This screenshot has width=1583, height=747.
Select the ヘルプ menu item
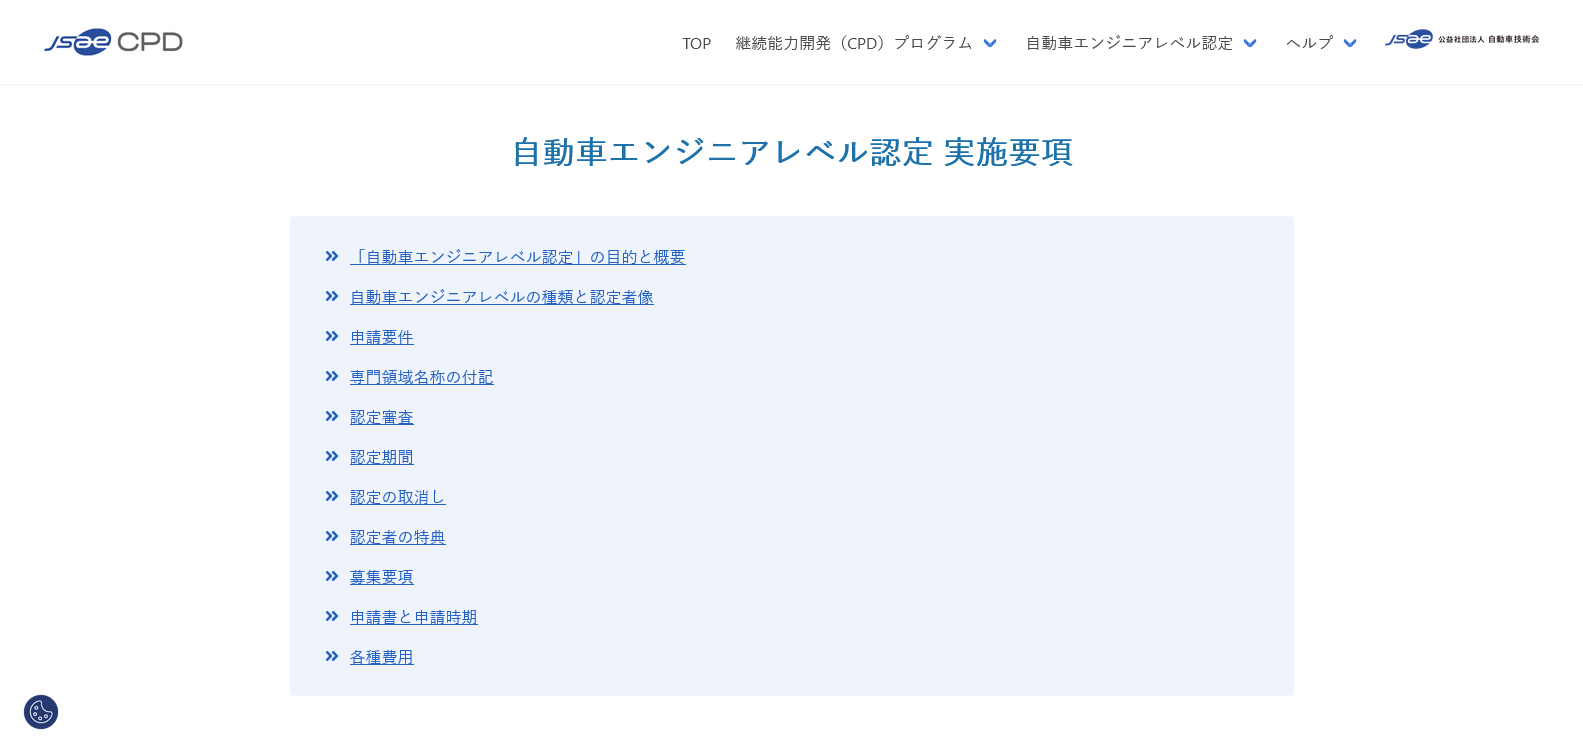tap(1309, 43)
